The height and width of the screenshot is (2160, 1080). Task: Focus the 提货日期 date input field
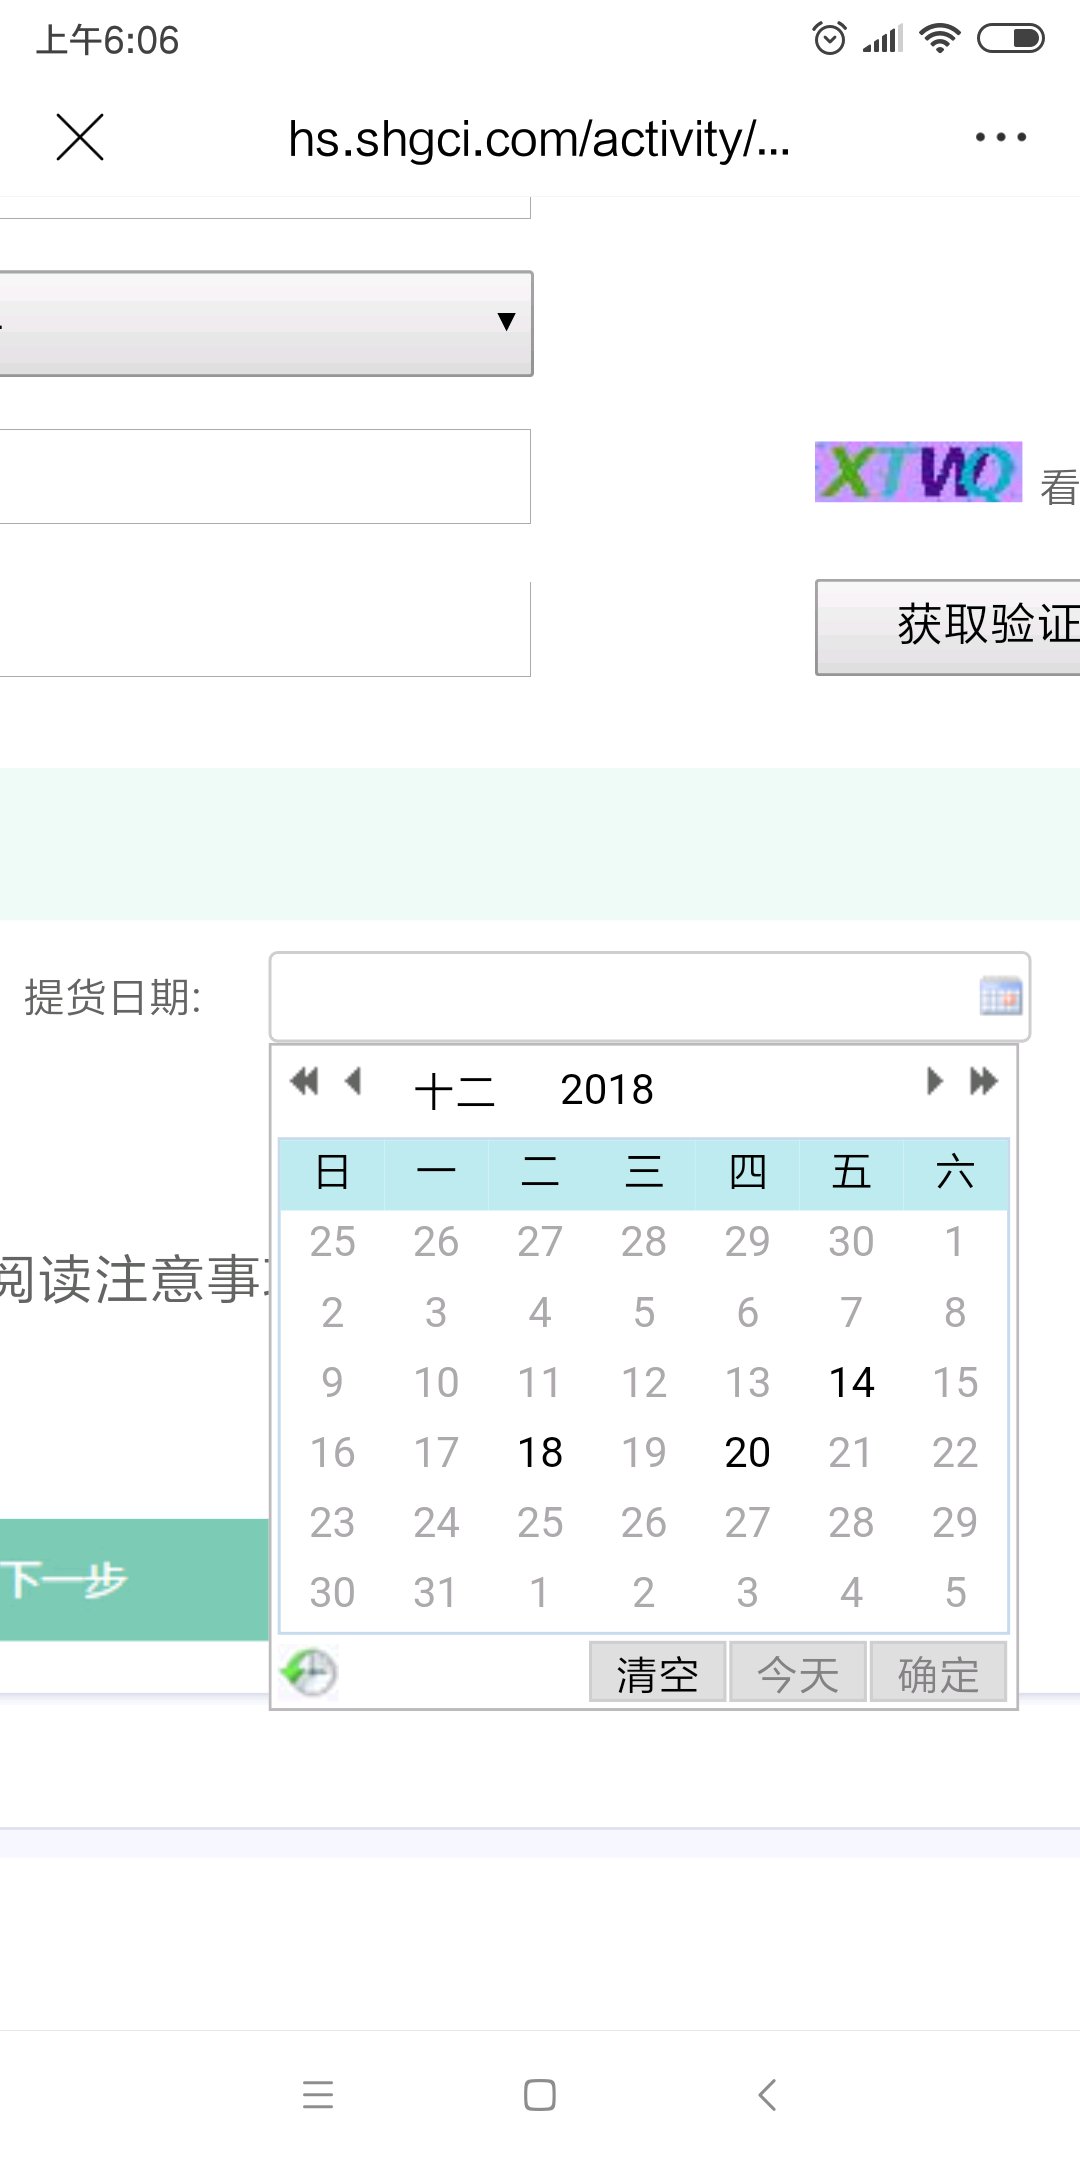point(650,997)
